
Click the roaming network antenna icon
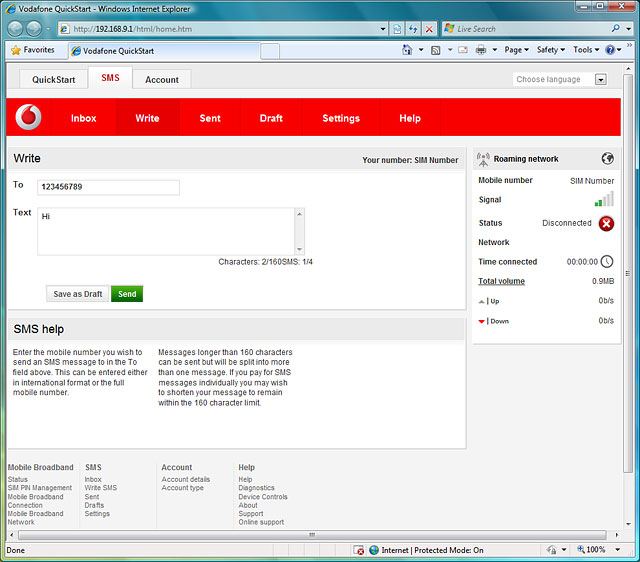484,158
